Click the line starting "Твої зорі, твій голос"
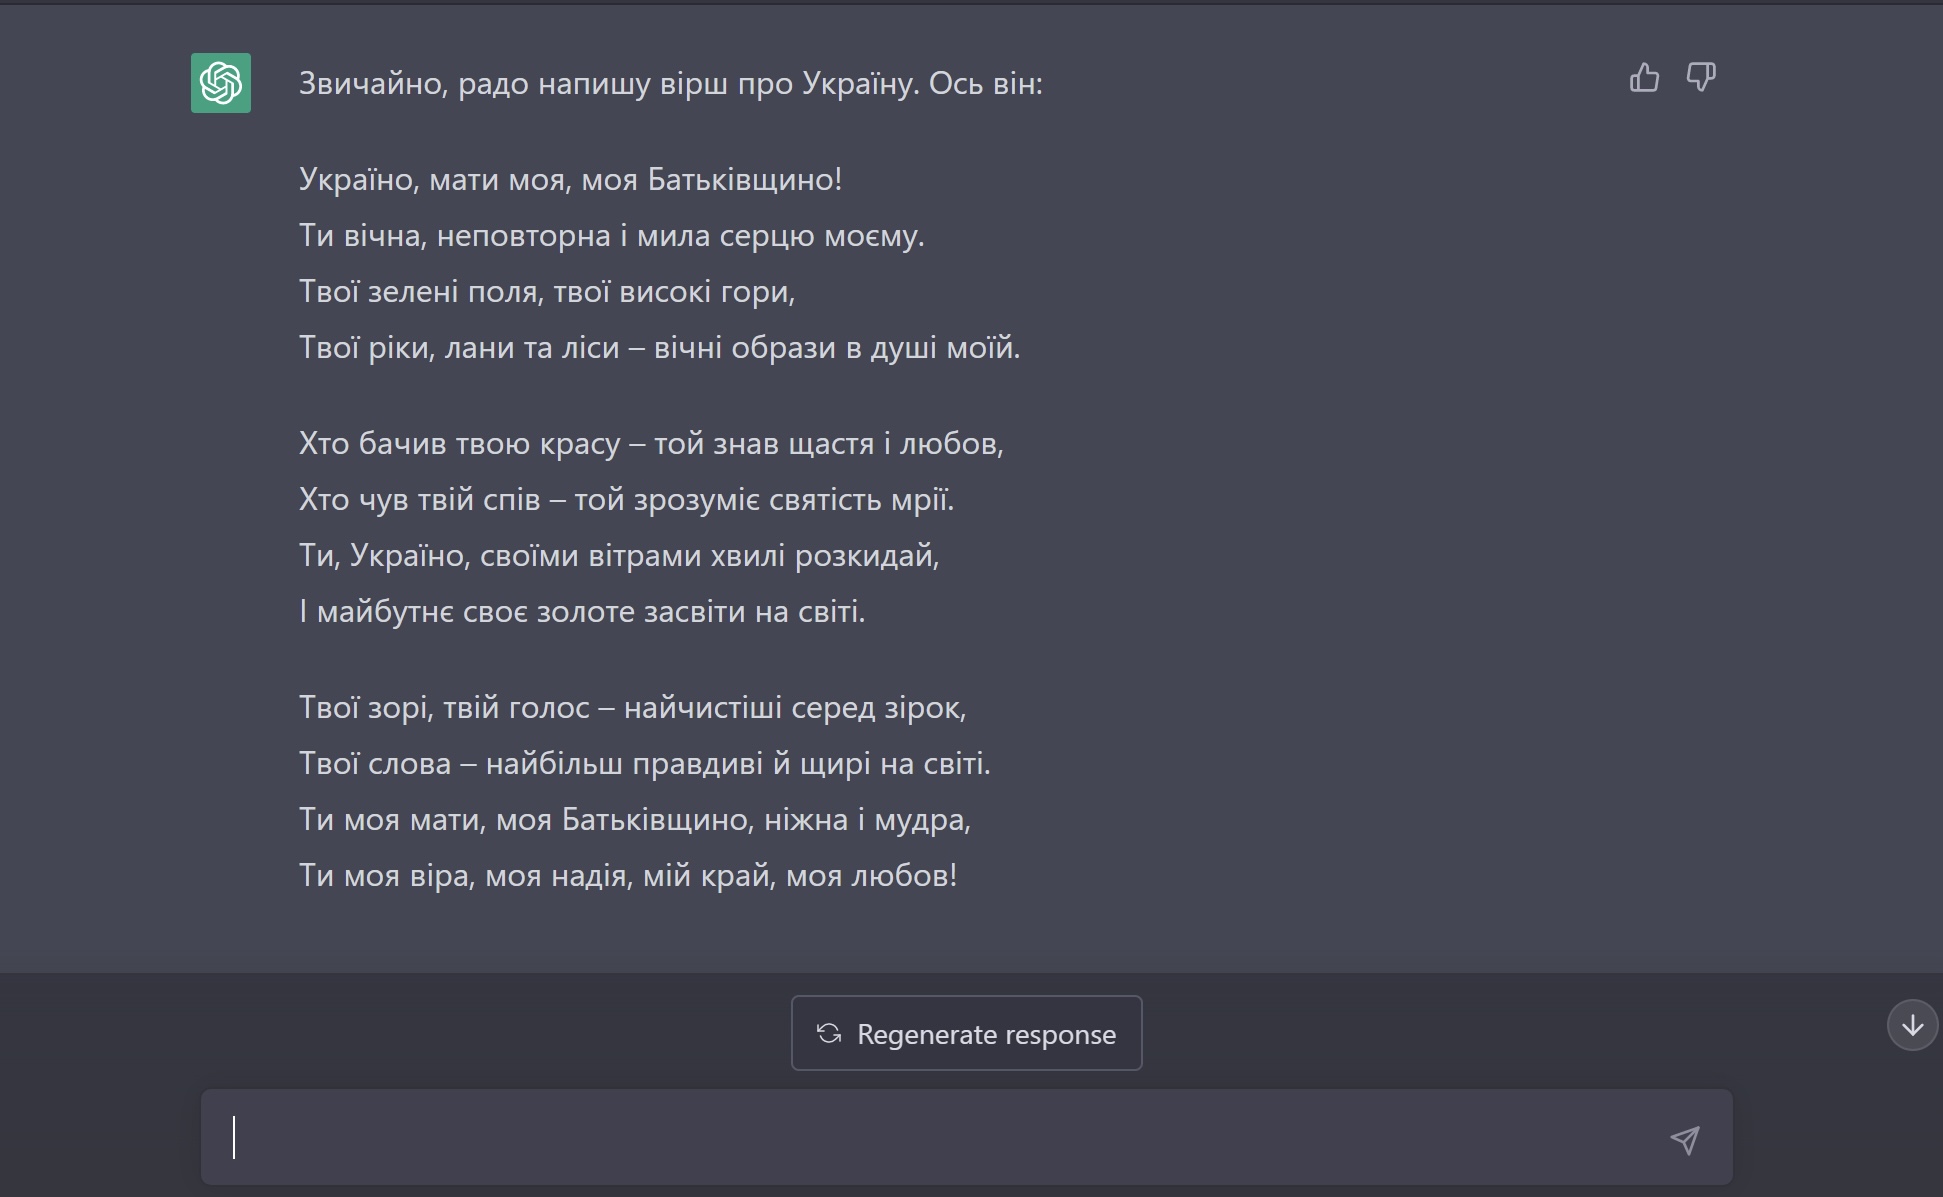Viewport: 1943px width, 1197px height. click(x=632, y=708)
